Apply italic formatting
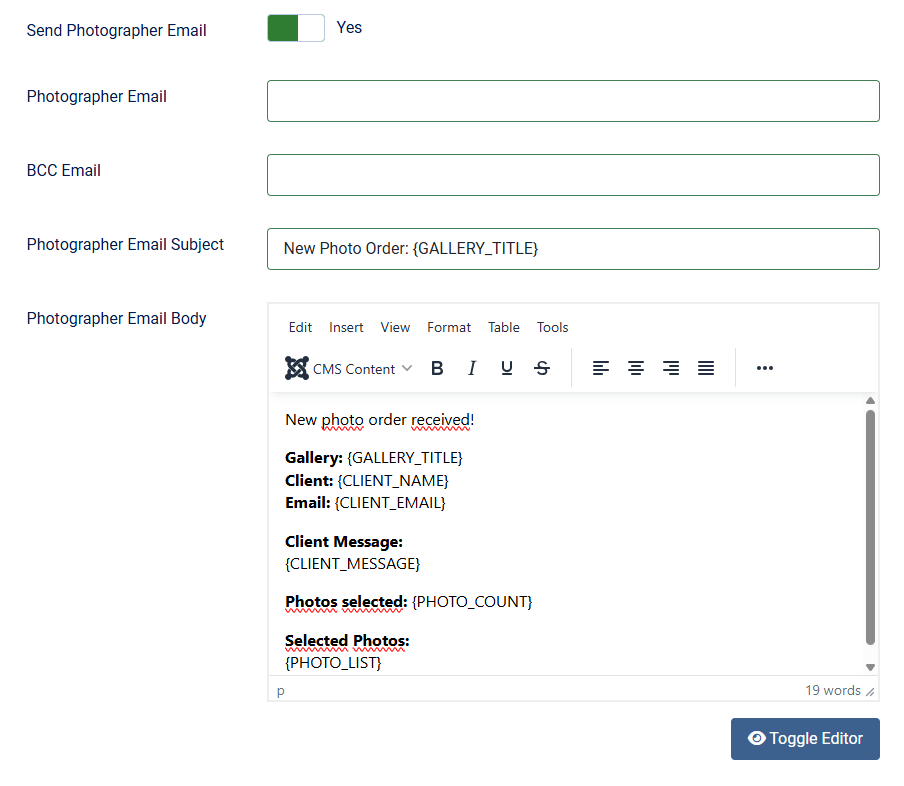The width and height of the screenshot is (904, 786). [x=472, y=368]
